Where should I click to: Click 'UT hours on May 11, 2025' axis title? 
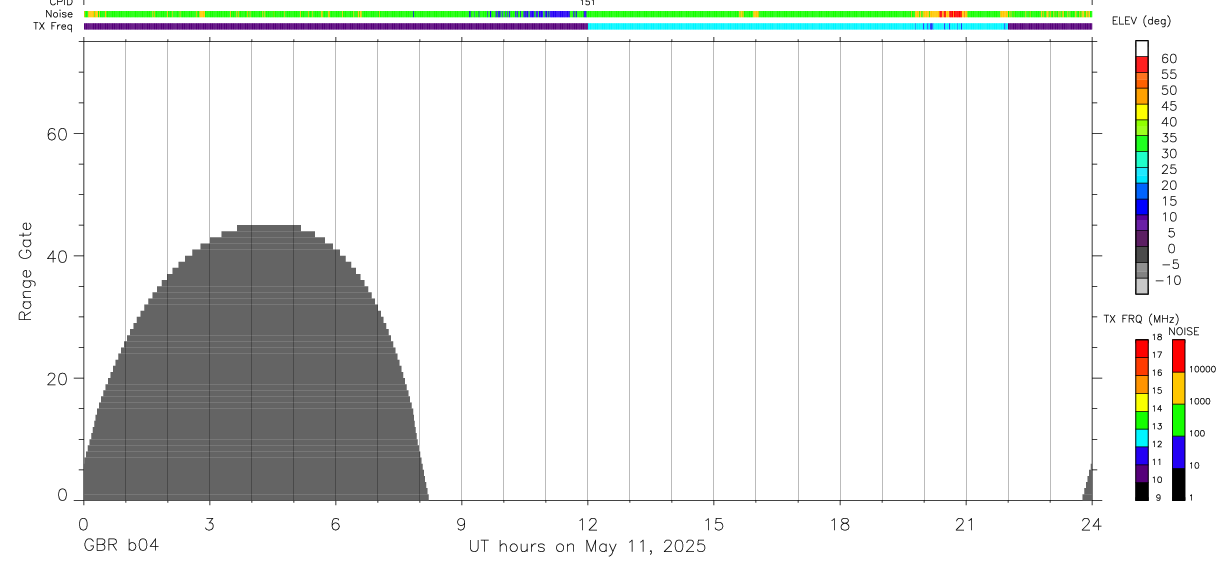tap(588, 547)
